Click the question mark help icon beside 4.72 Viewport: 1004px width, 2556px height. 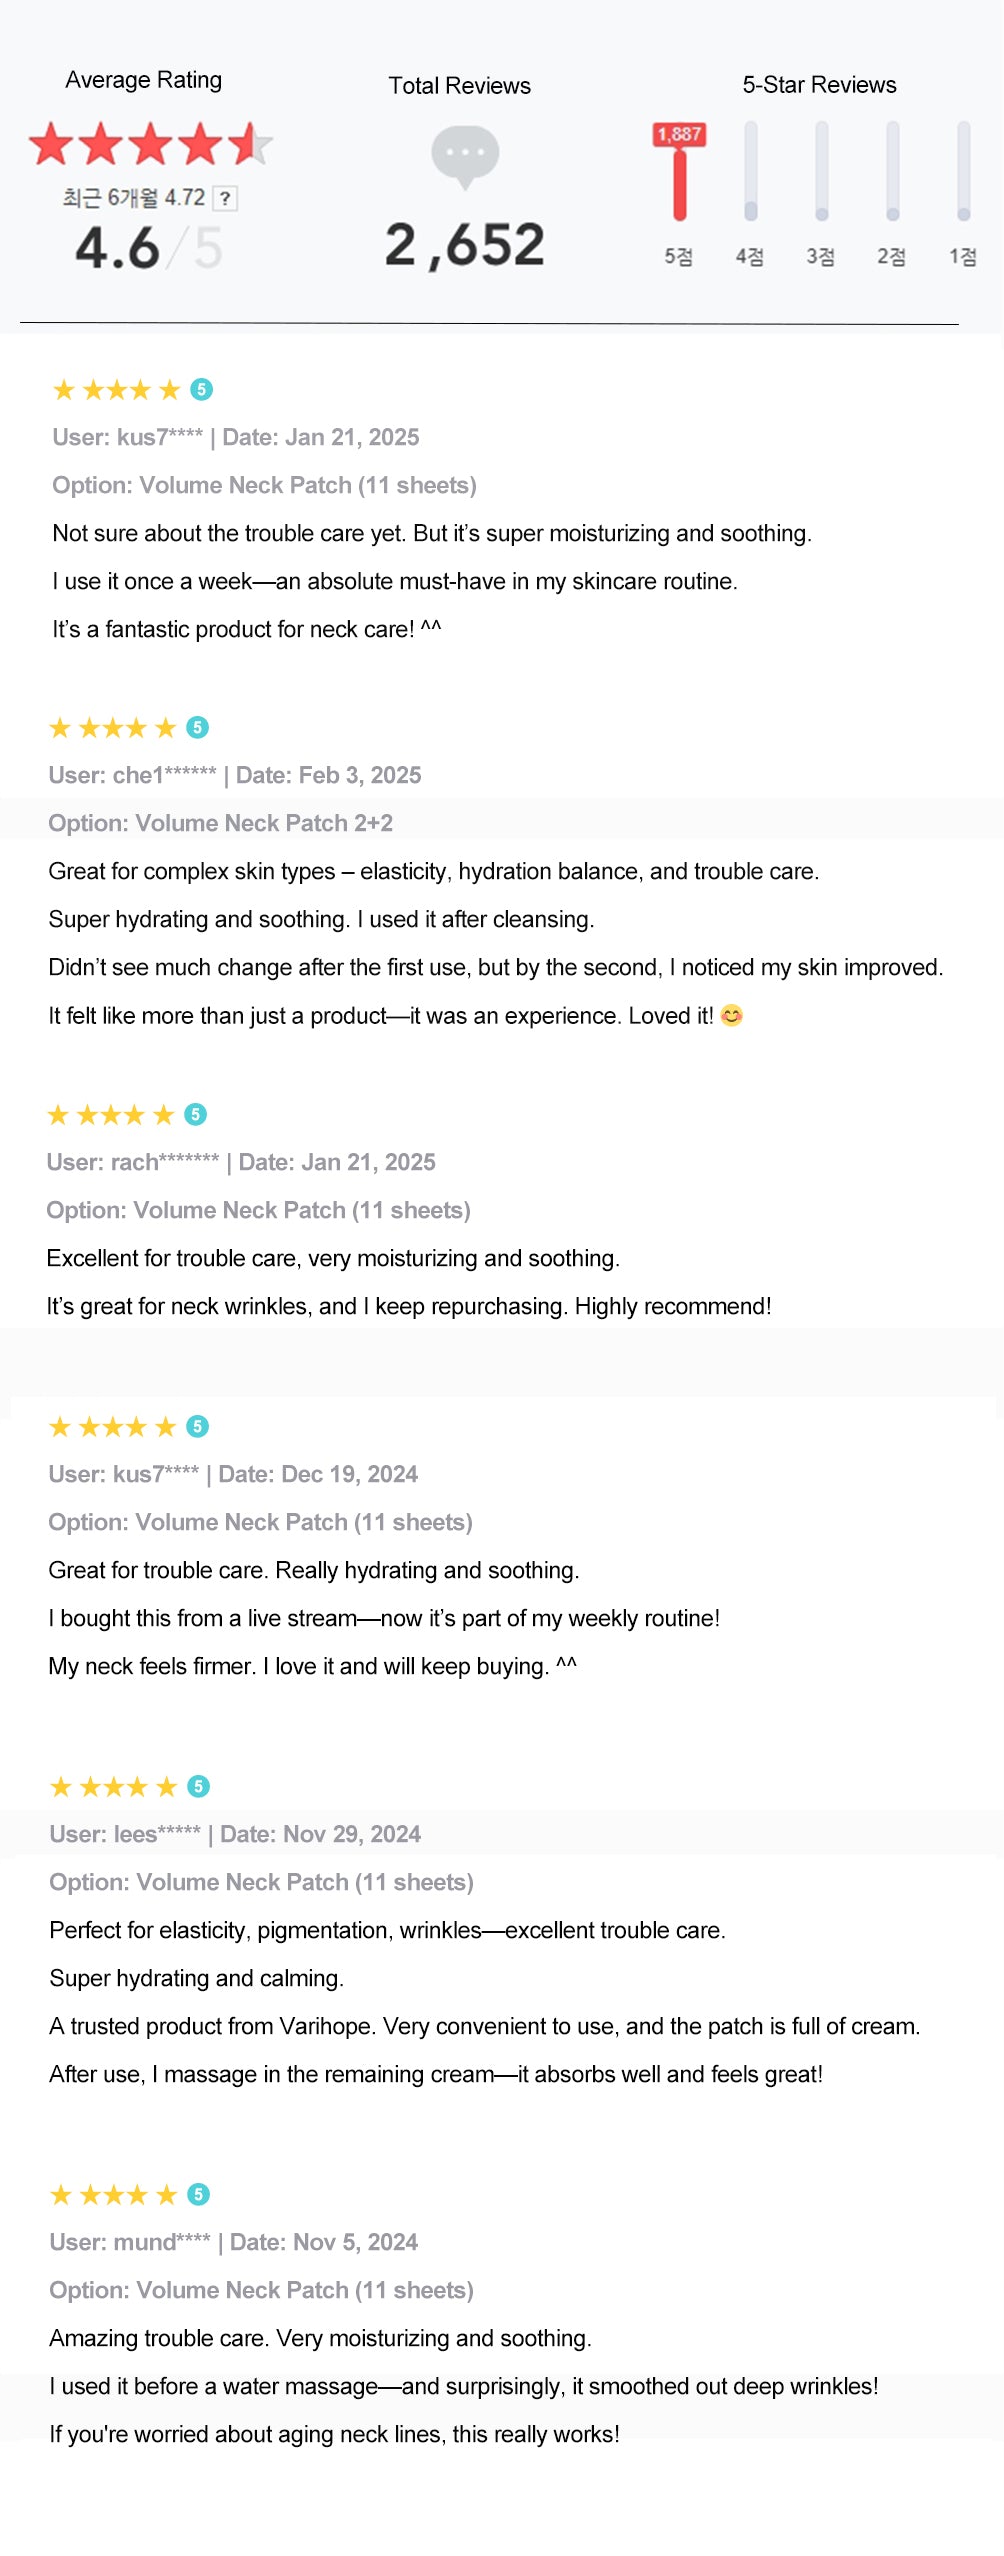(225, 198)
